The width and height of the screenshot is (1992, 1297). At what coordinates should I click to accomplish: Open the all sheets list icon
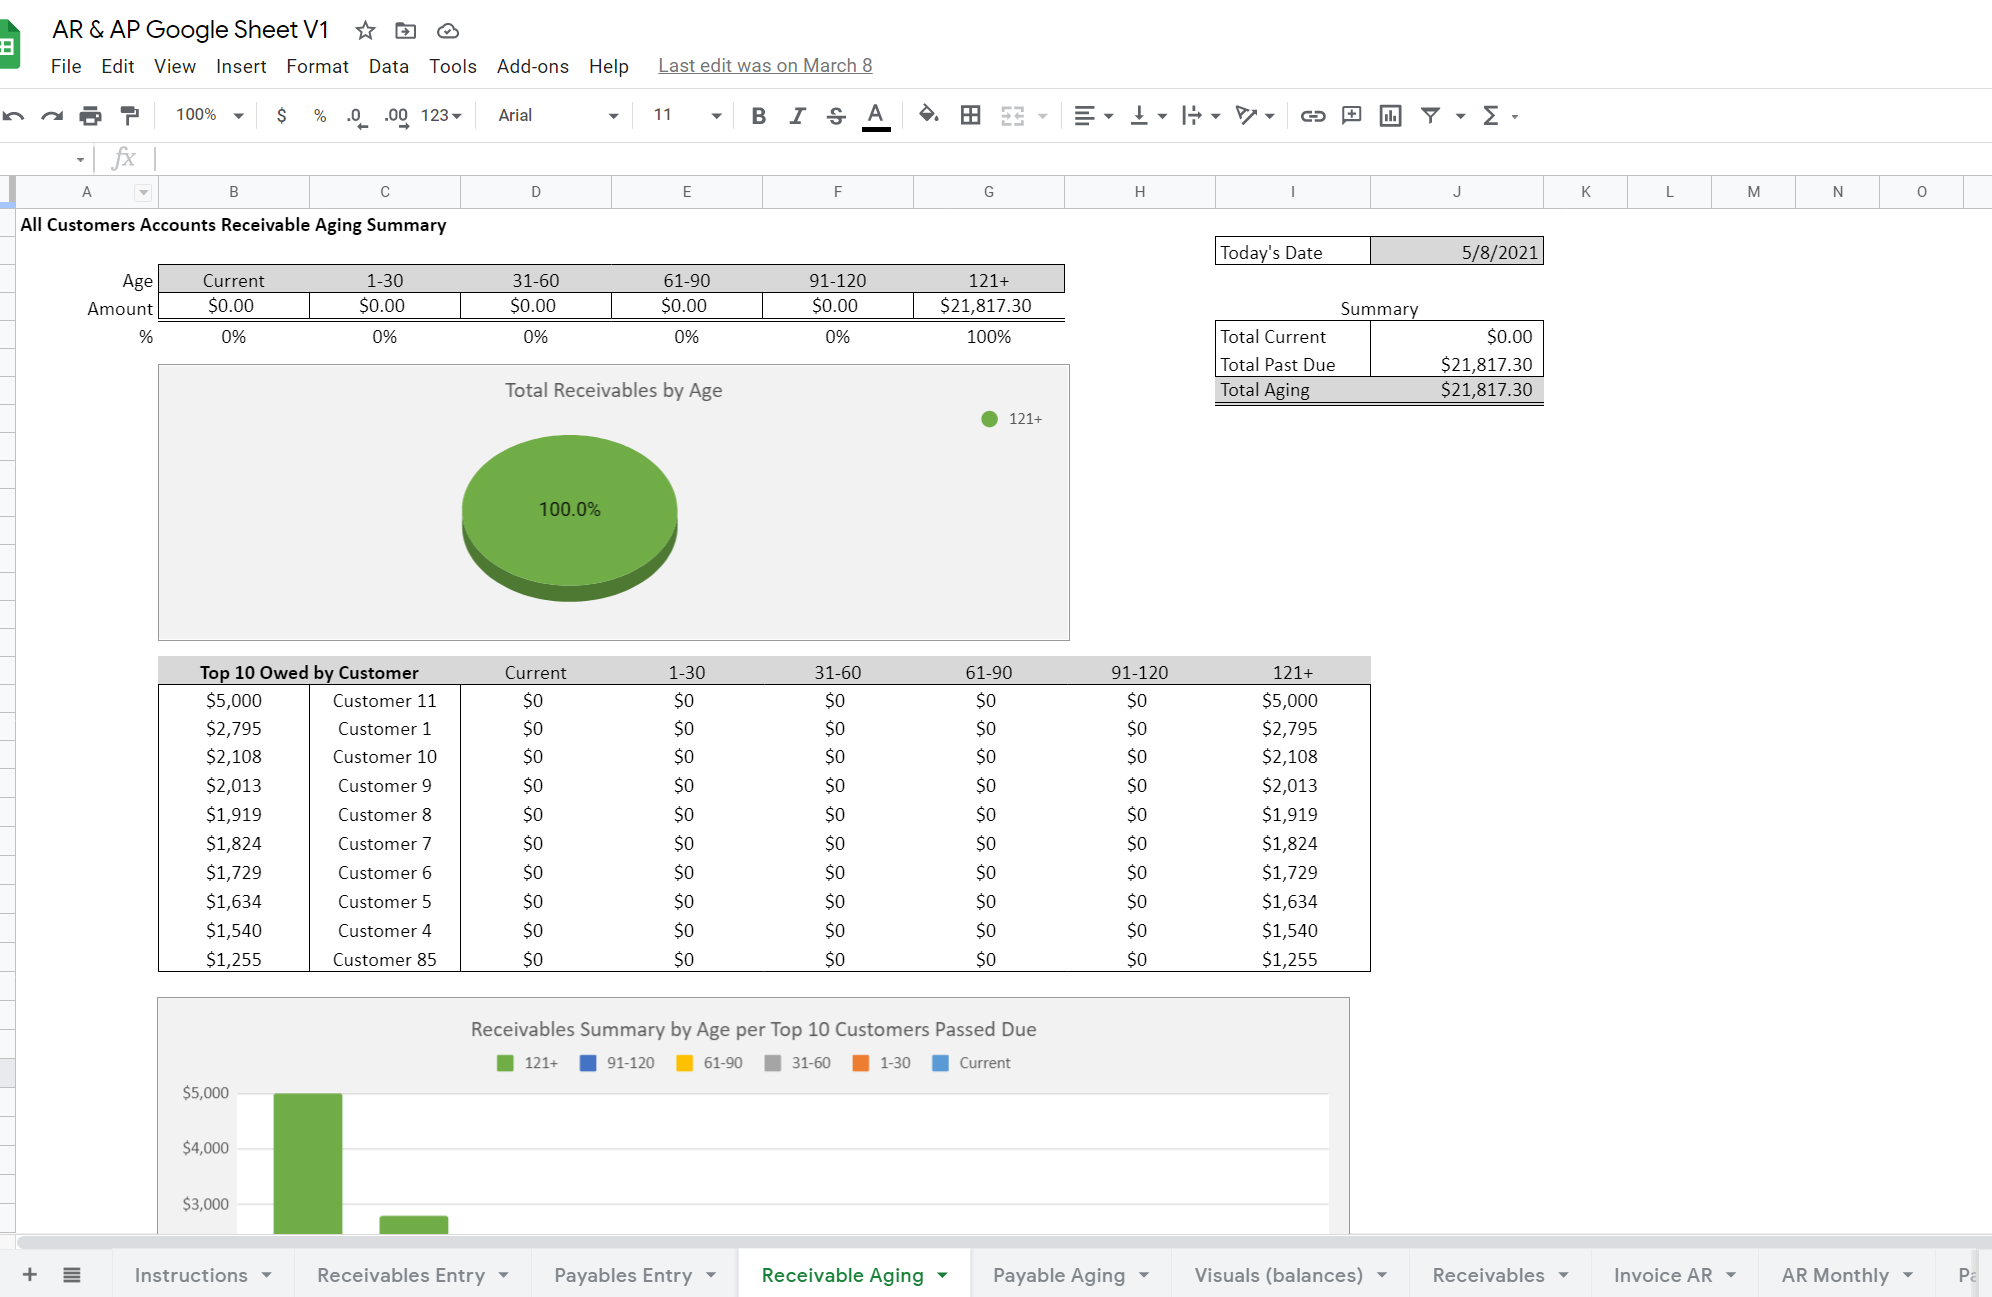(72, 1274)
